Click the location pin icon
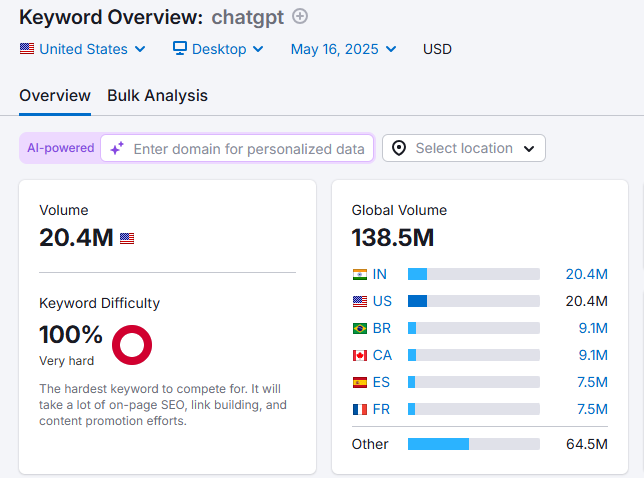This screenshot has width=644, height=478. [x=399, y=148]
